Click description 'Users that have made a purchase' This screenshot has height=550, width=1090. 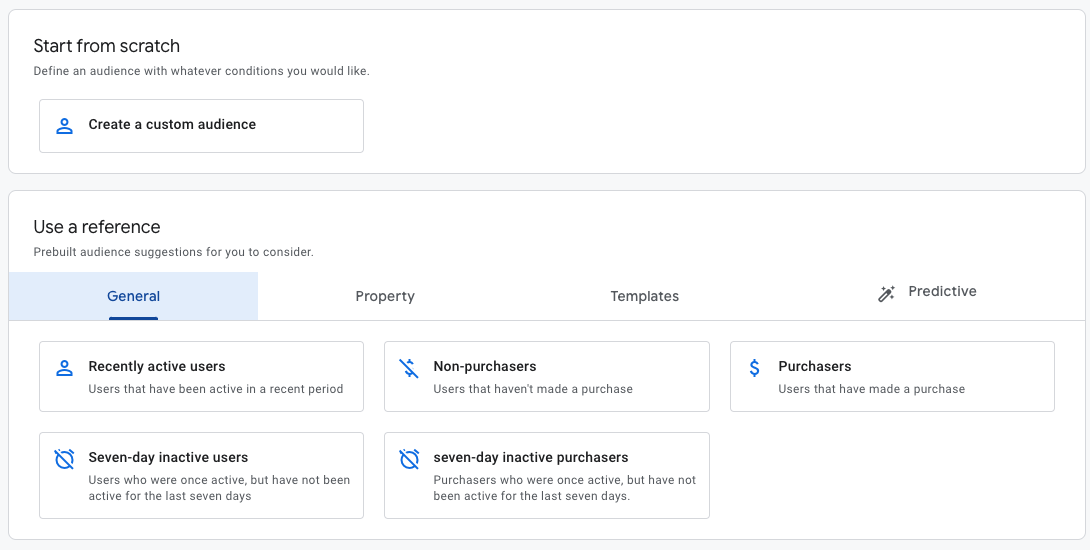872,389
